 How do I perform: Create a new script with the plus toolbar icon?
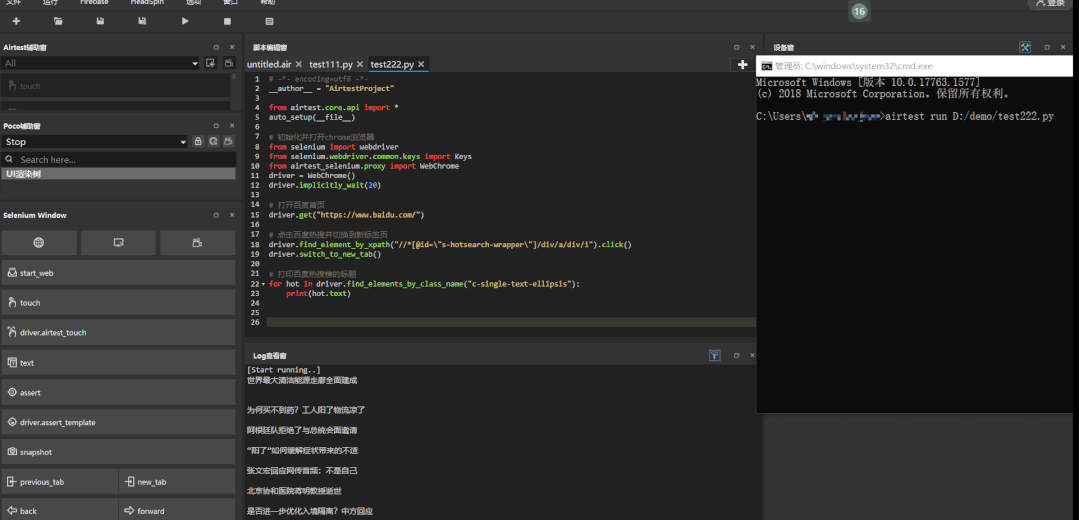[17, 21]
